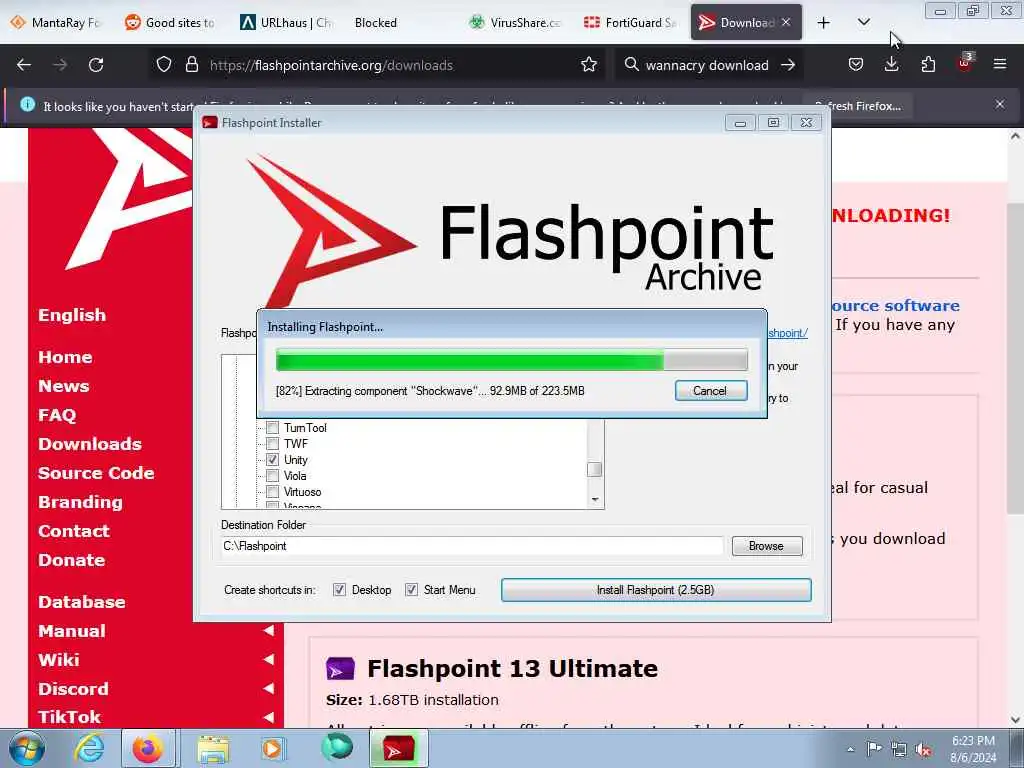
Task: Toggle the Start Menu shortcut checkbox
Action: [x=411, y=590]
